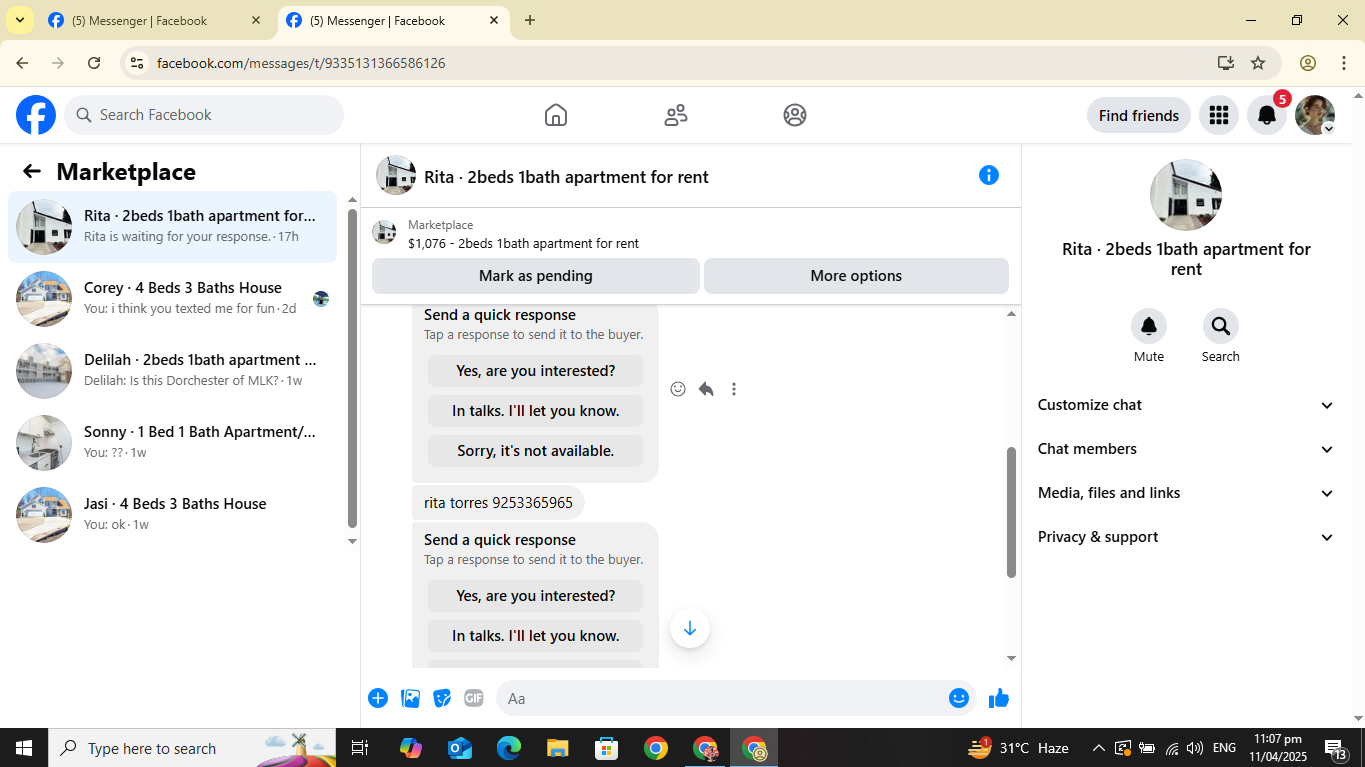Open Corey 4 Beds 3 Baths House chat
Image resolution: width=1365 pixels, height=767 pixels.
pos(173,299)
